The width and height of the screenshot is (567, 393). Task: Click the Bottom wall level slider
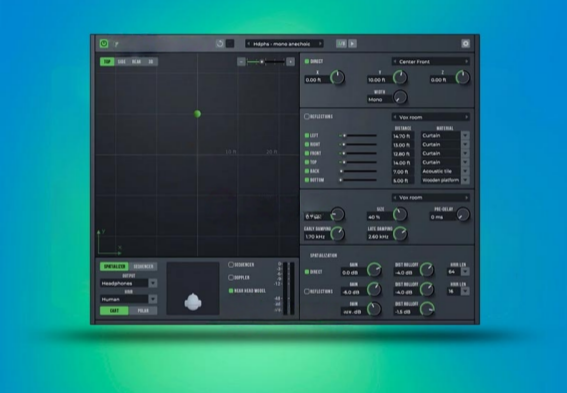358,180
